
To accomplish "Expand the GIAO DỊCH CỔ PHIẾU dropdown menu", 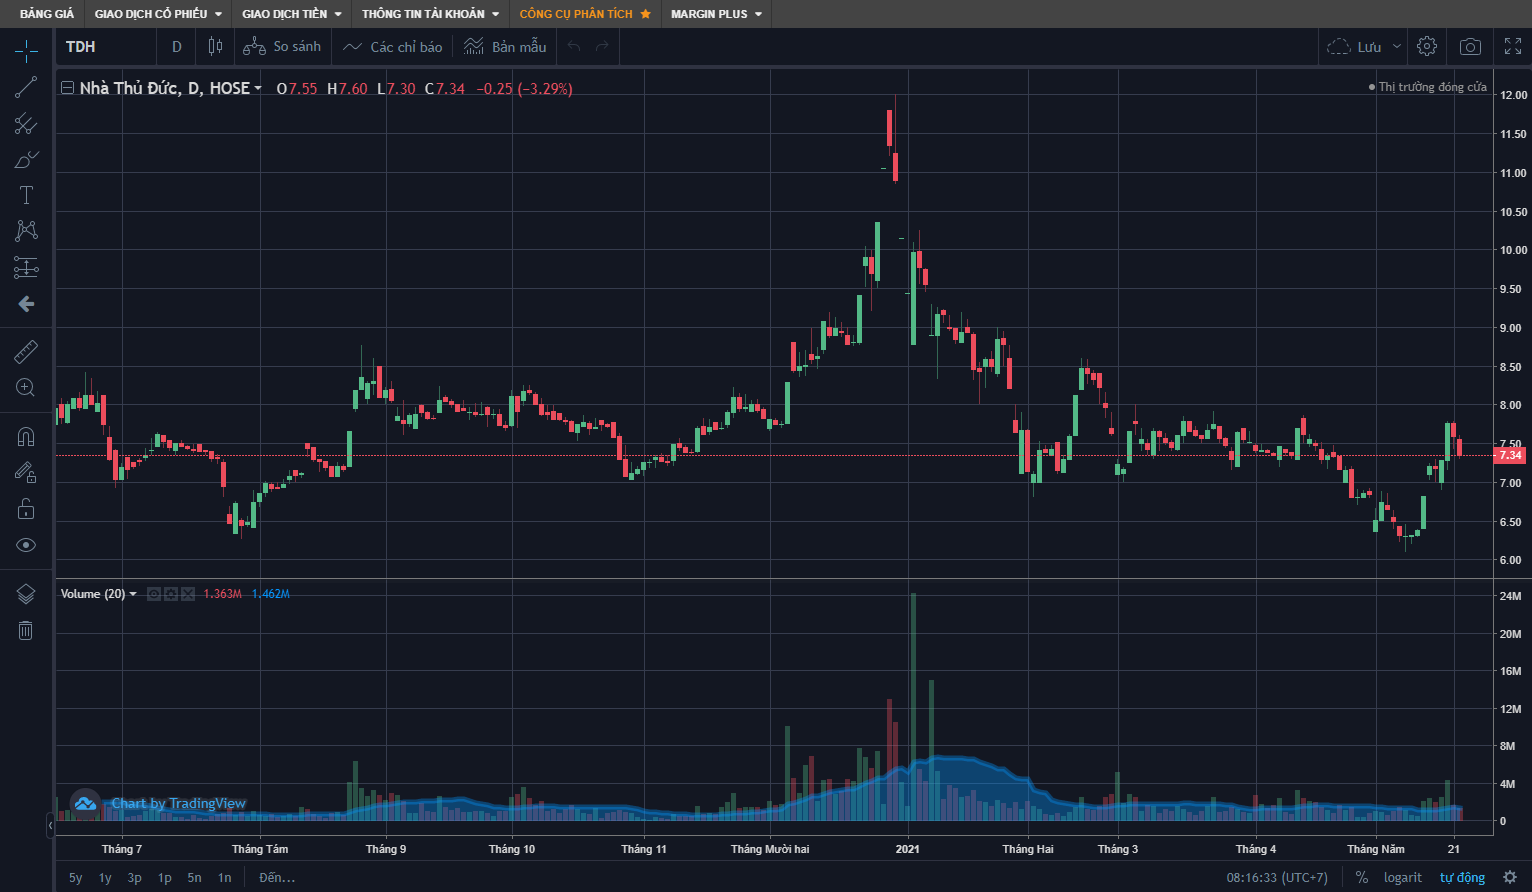I will click(x=158, y=14).
